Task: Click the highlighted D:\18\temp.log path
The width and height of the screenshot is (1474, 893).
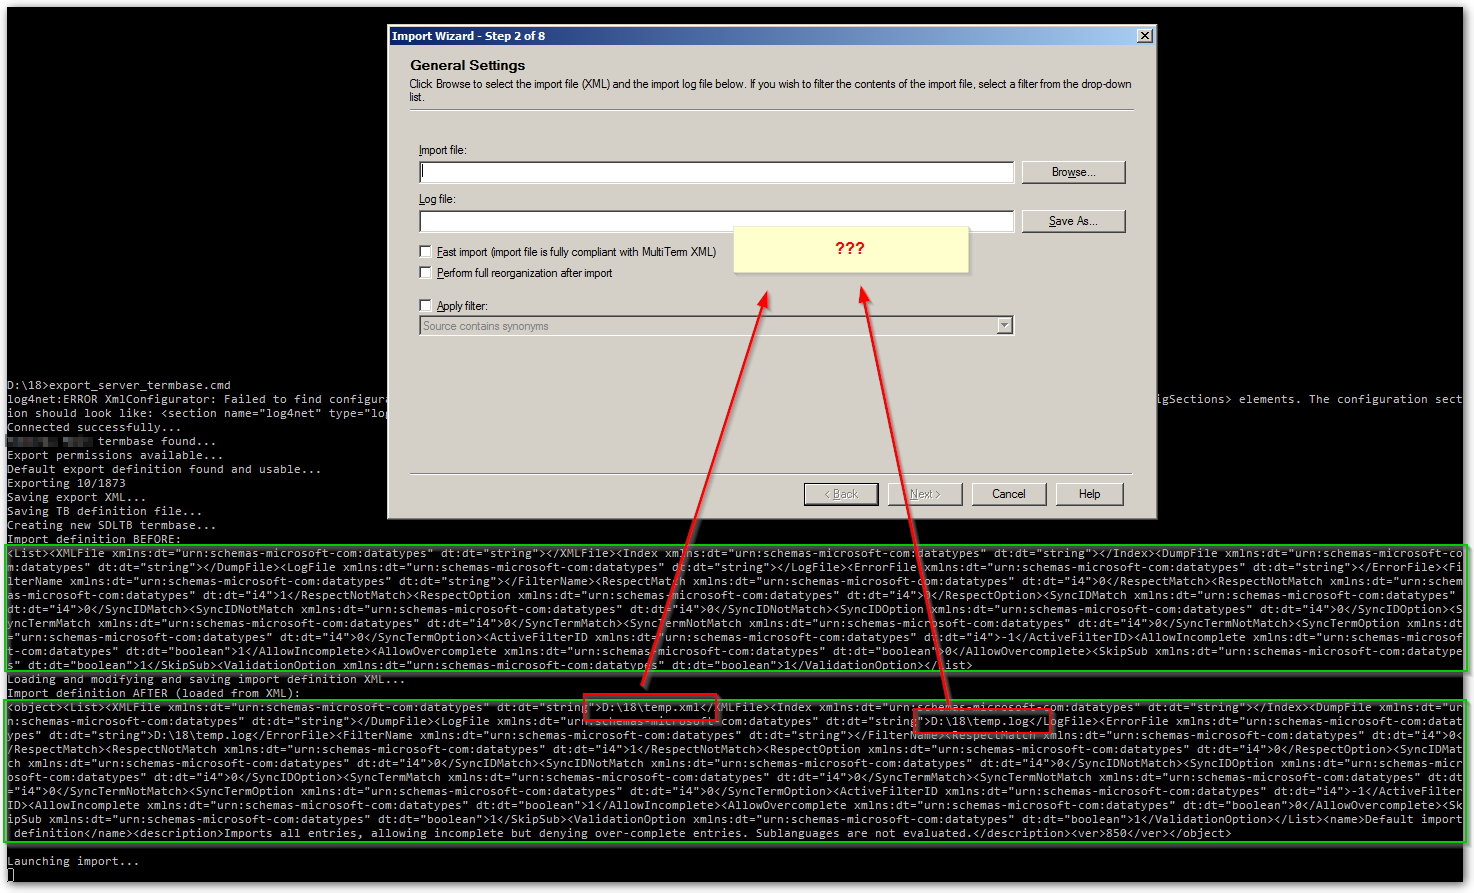Action: [982, 721]
